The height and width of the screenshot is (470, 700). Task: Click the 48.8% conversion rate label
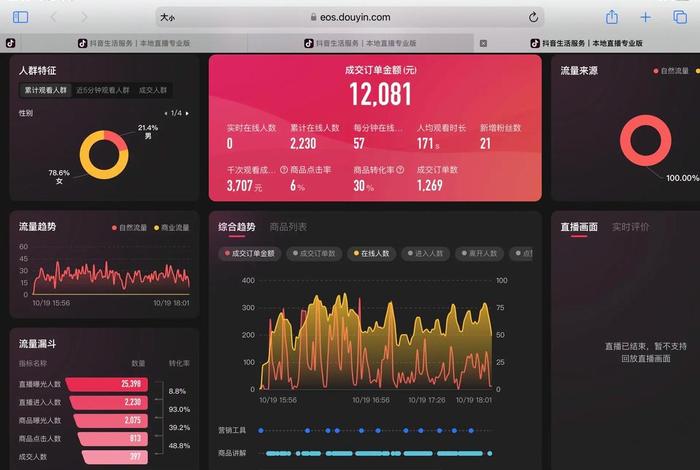(179, 445)
